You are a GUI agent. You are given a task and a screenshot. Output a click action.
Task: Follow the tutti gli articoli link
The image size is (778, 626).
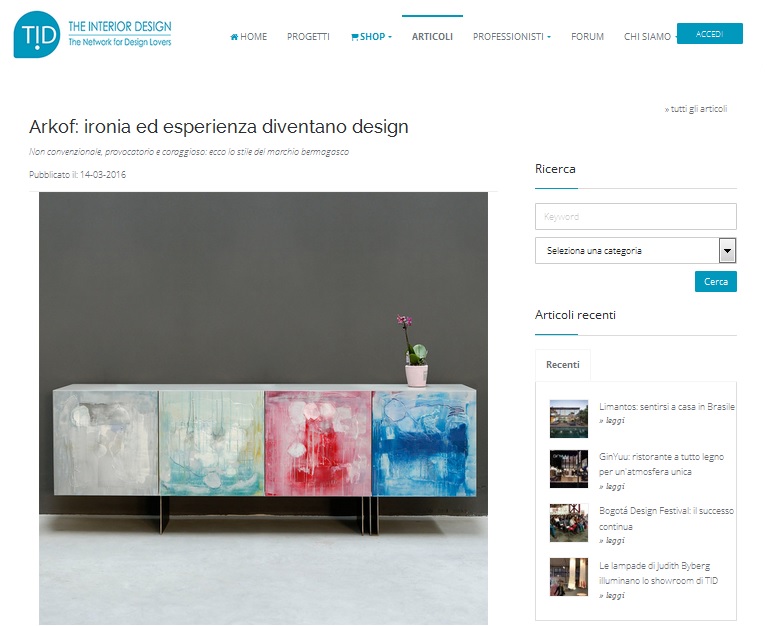(696, 109)
